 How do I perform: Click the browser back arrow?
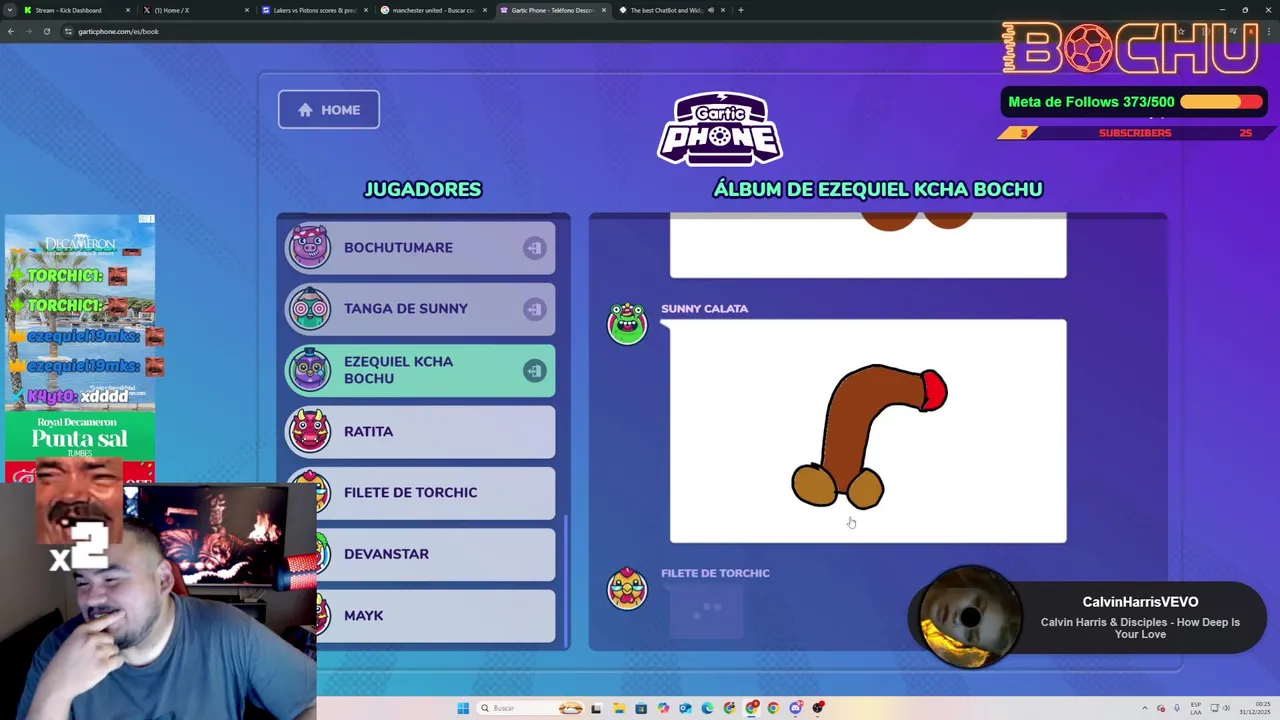point(11,31)
